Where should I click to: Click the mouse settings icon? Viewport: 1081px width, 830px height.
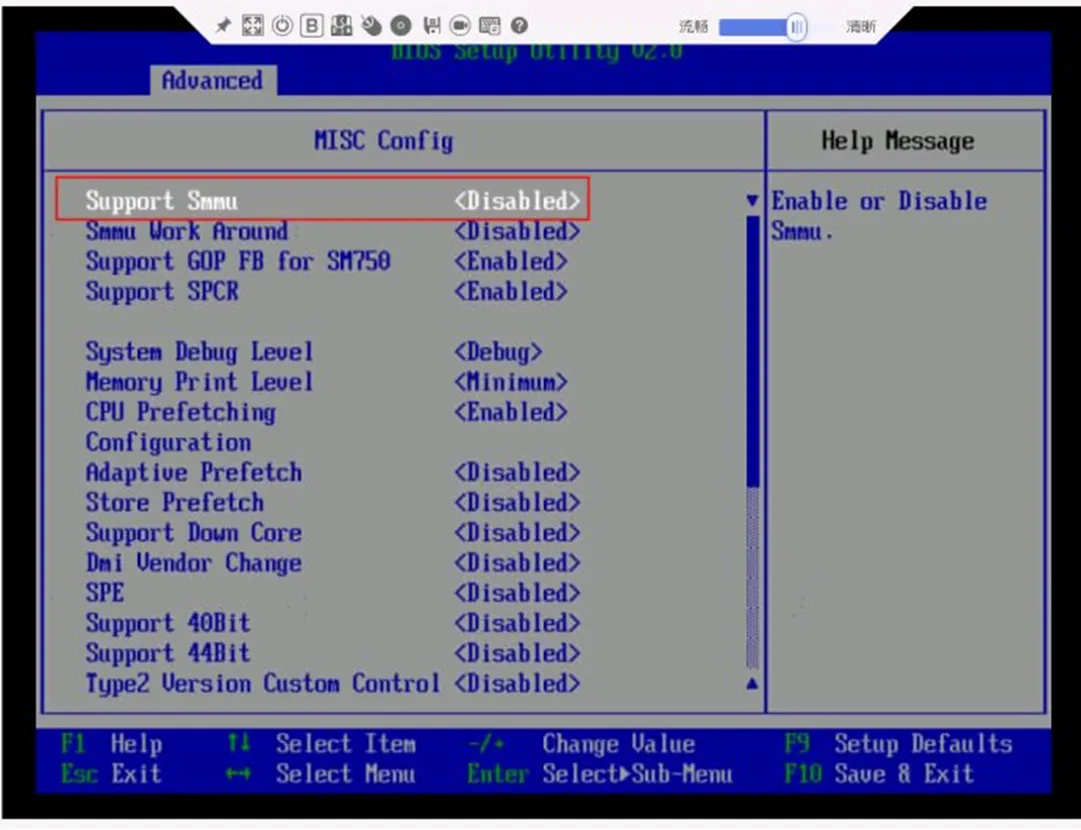click(372, 26)
